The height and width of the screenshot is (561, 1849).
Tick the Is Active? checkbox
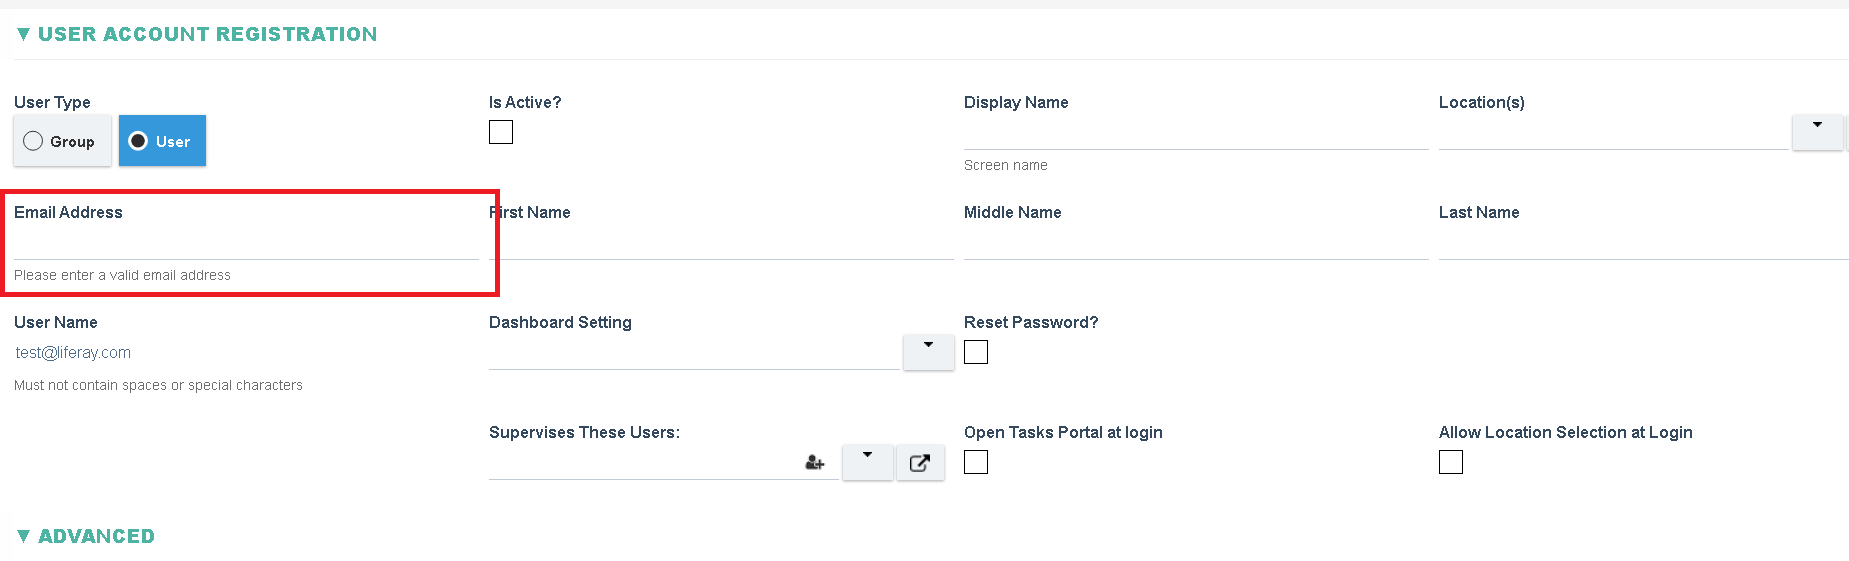coord(501,132)
